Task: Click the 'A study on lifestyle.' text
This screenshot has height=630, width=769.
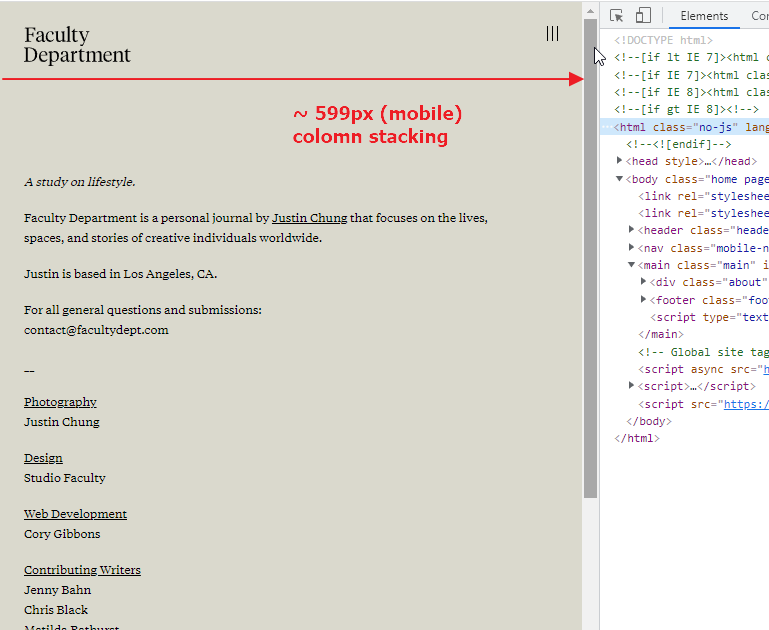Action: point(79,182)
